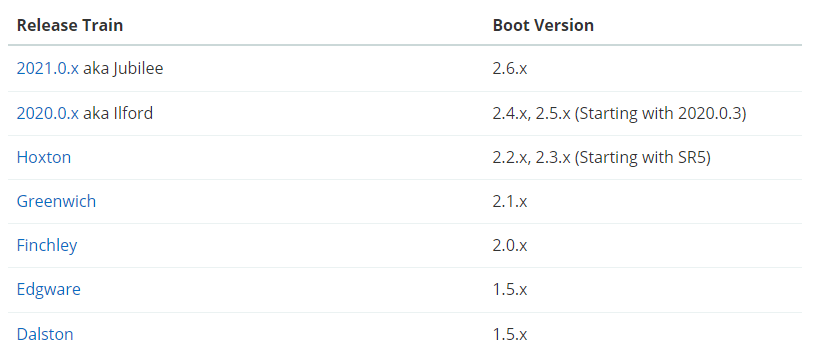Viewport: 821px width, 363px height.
Task: Open the 2021.0.x release train link
Action: click(48, 69)
